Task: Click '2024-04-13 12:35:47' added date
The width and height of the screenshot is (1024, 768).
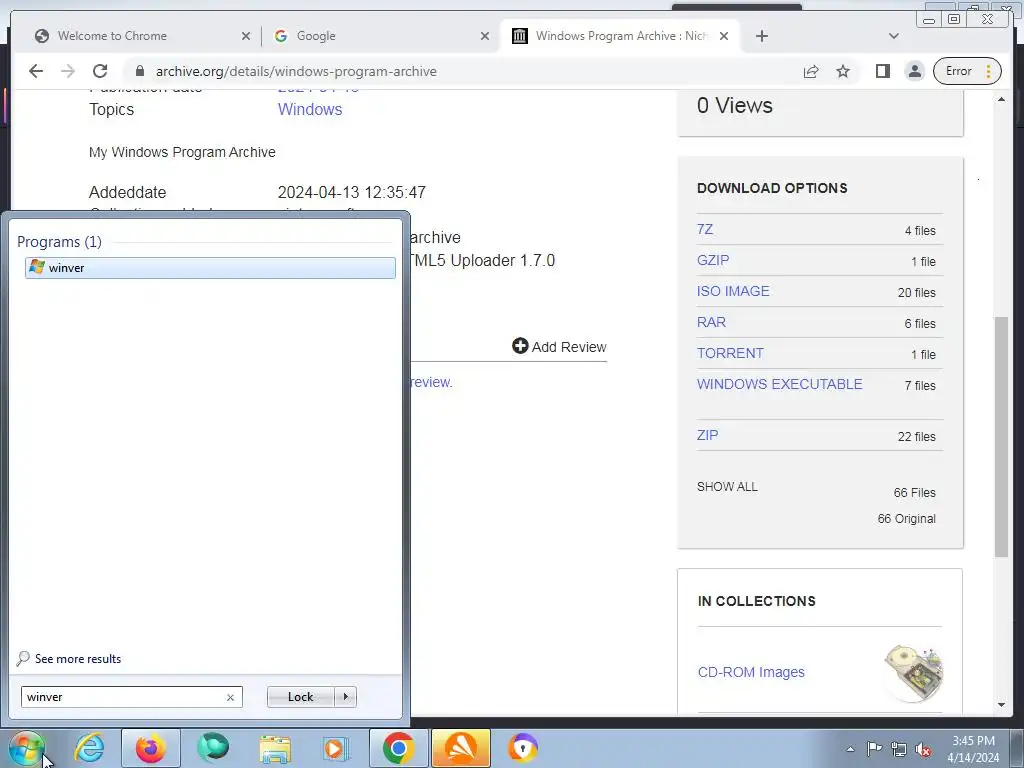Action: point(351,192)
